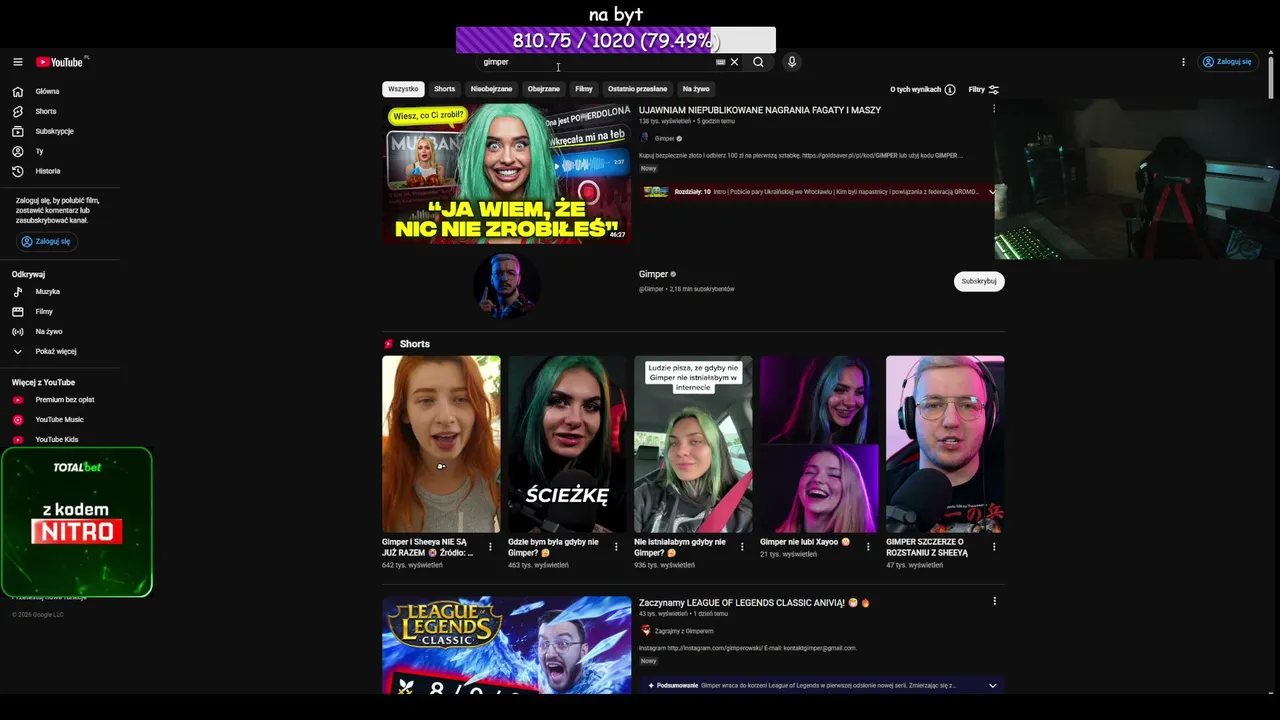Screen dimensions: 1280x720
Task: Select the Nieobejrzane filter chip
Action: [x=491, y=89]
